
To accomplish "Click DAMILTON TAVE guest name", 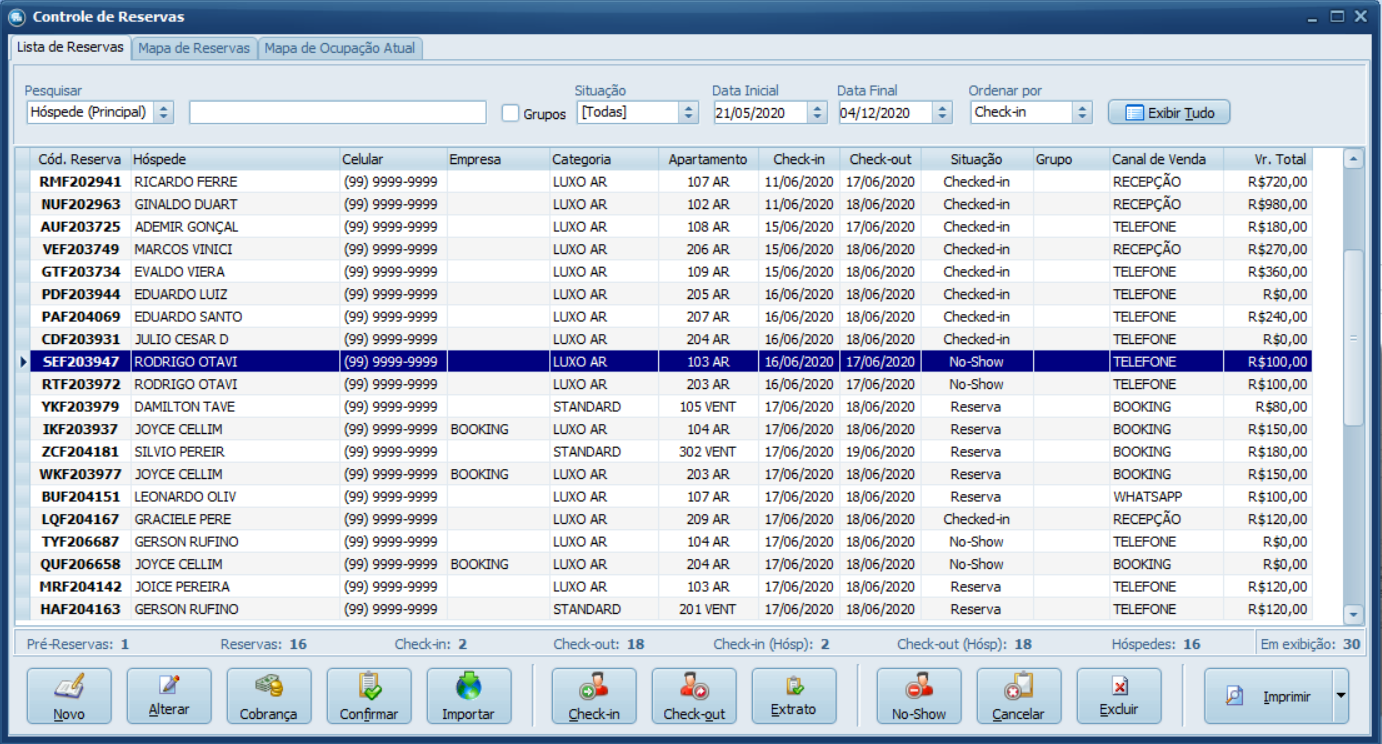I will click(x=185, y=407).
